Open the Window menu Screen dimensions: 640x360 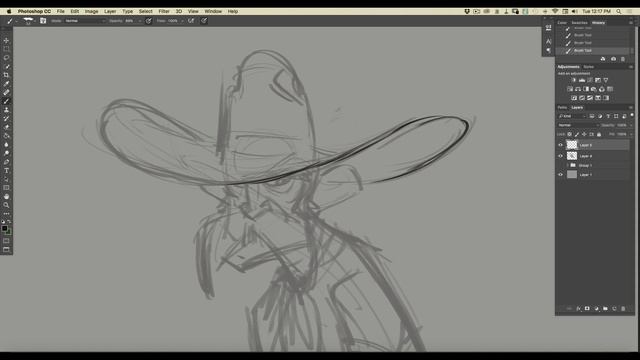213,11
